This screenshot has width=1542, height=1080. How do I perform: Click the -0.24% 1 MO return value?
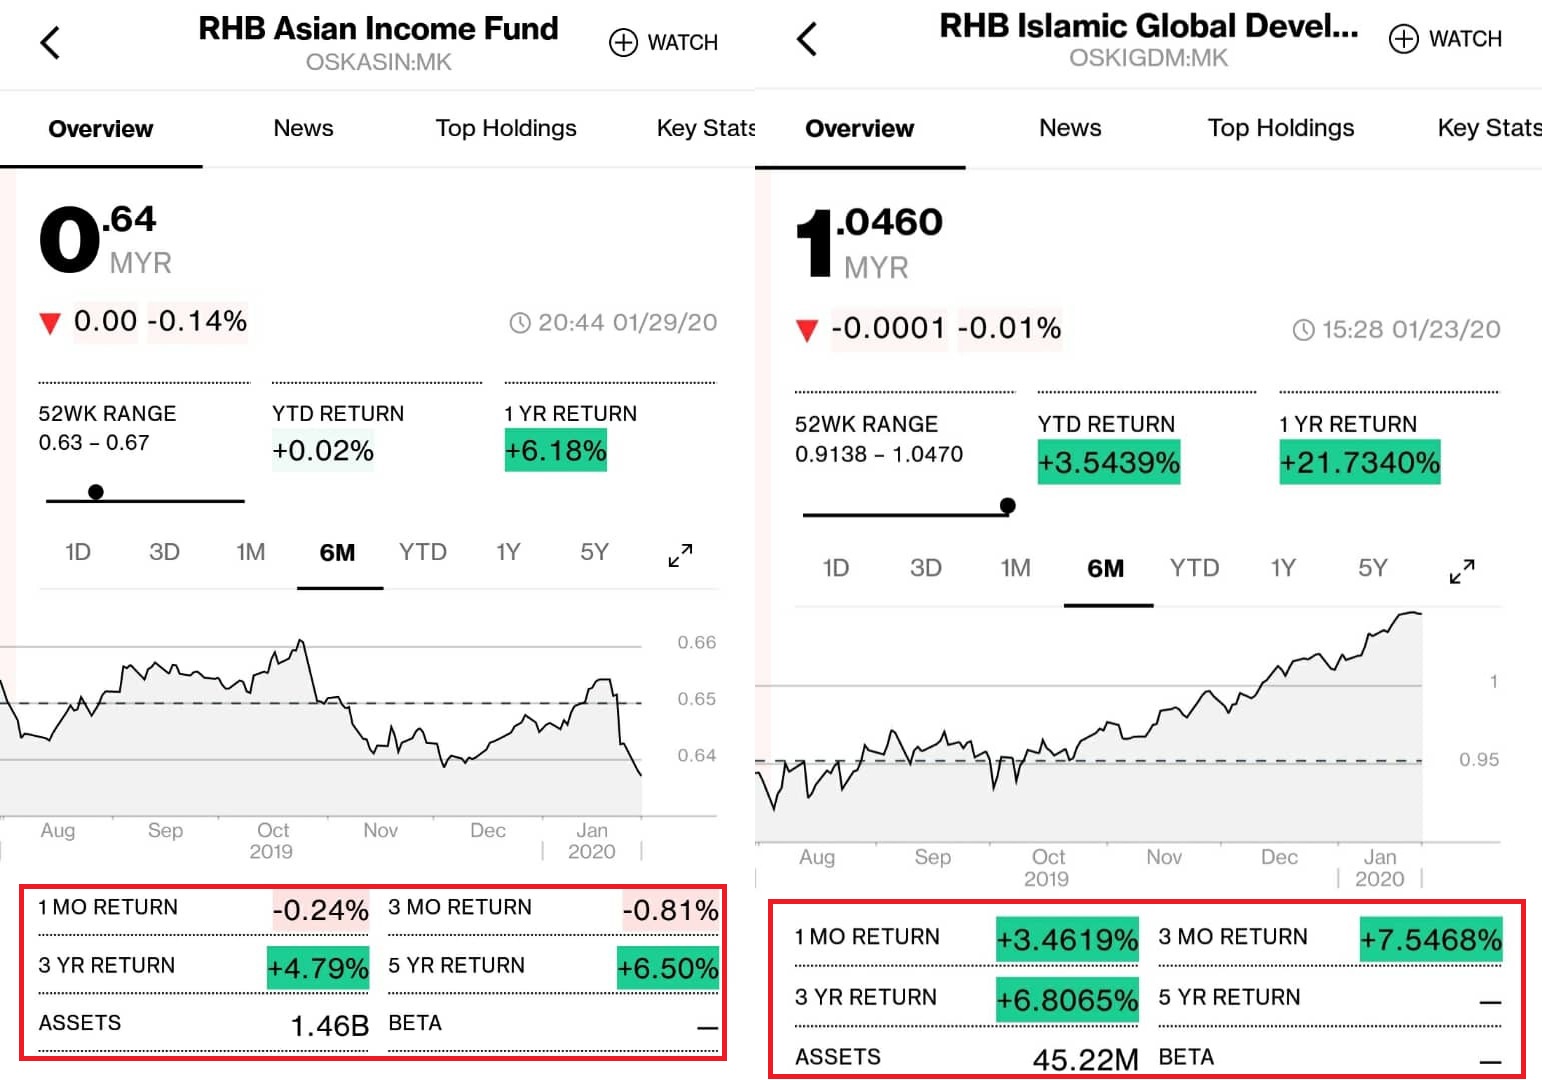point(320,910)
